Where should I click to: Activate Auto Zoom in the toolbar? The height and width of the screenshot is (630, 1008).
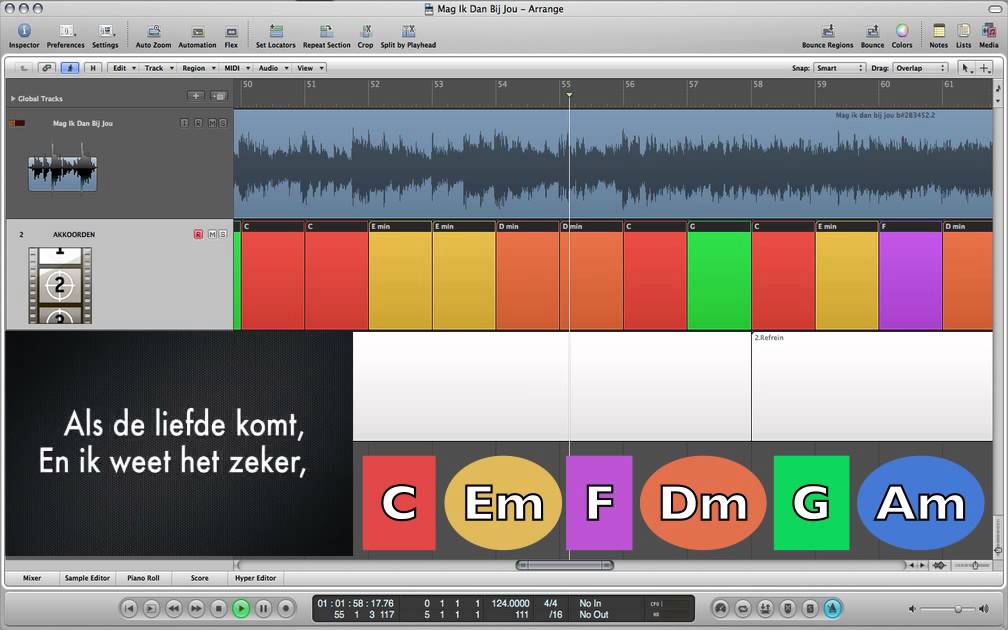(x=153, y=35)
